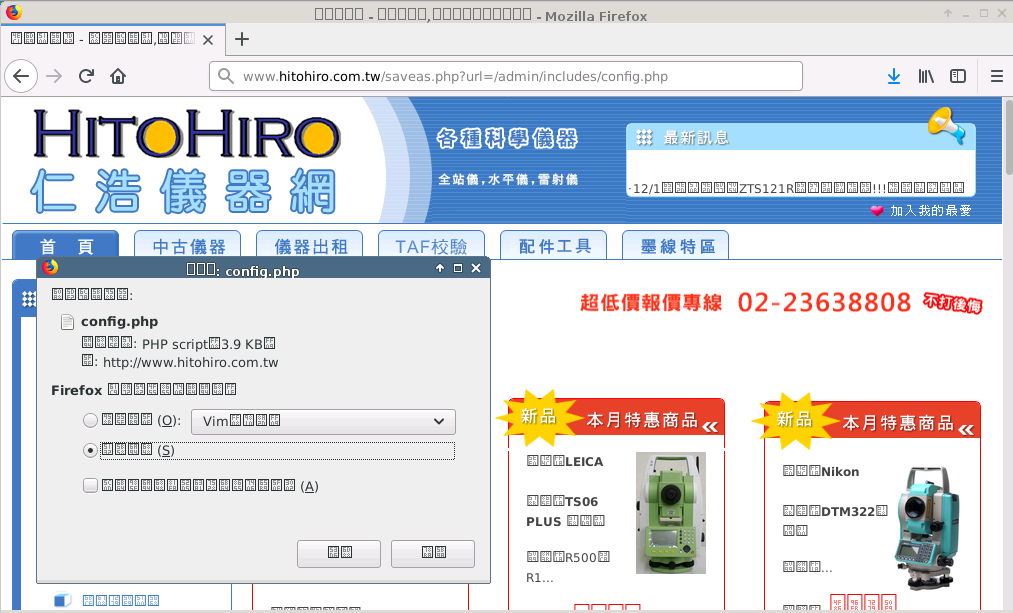Click the DTM322 model text
Screen dimensions: 1013x613
835,521
